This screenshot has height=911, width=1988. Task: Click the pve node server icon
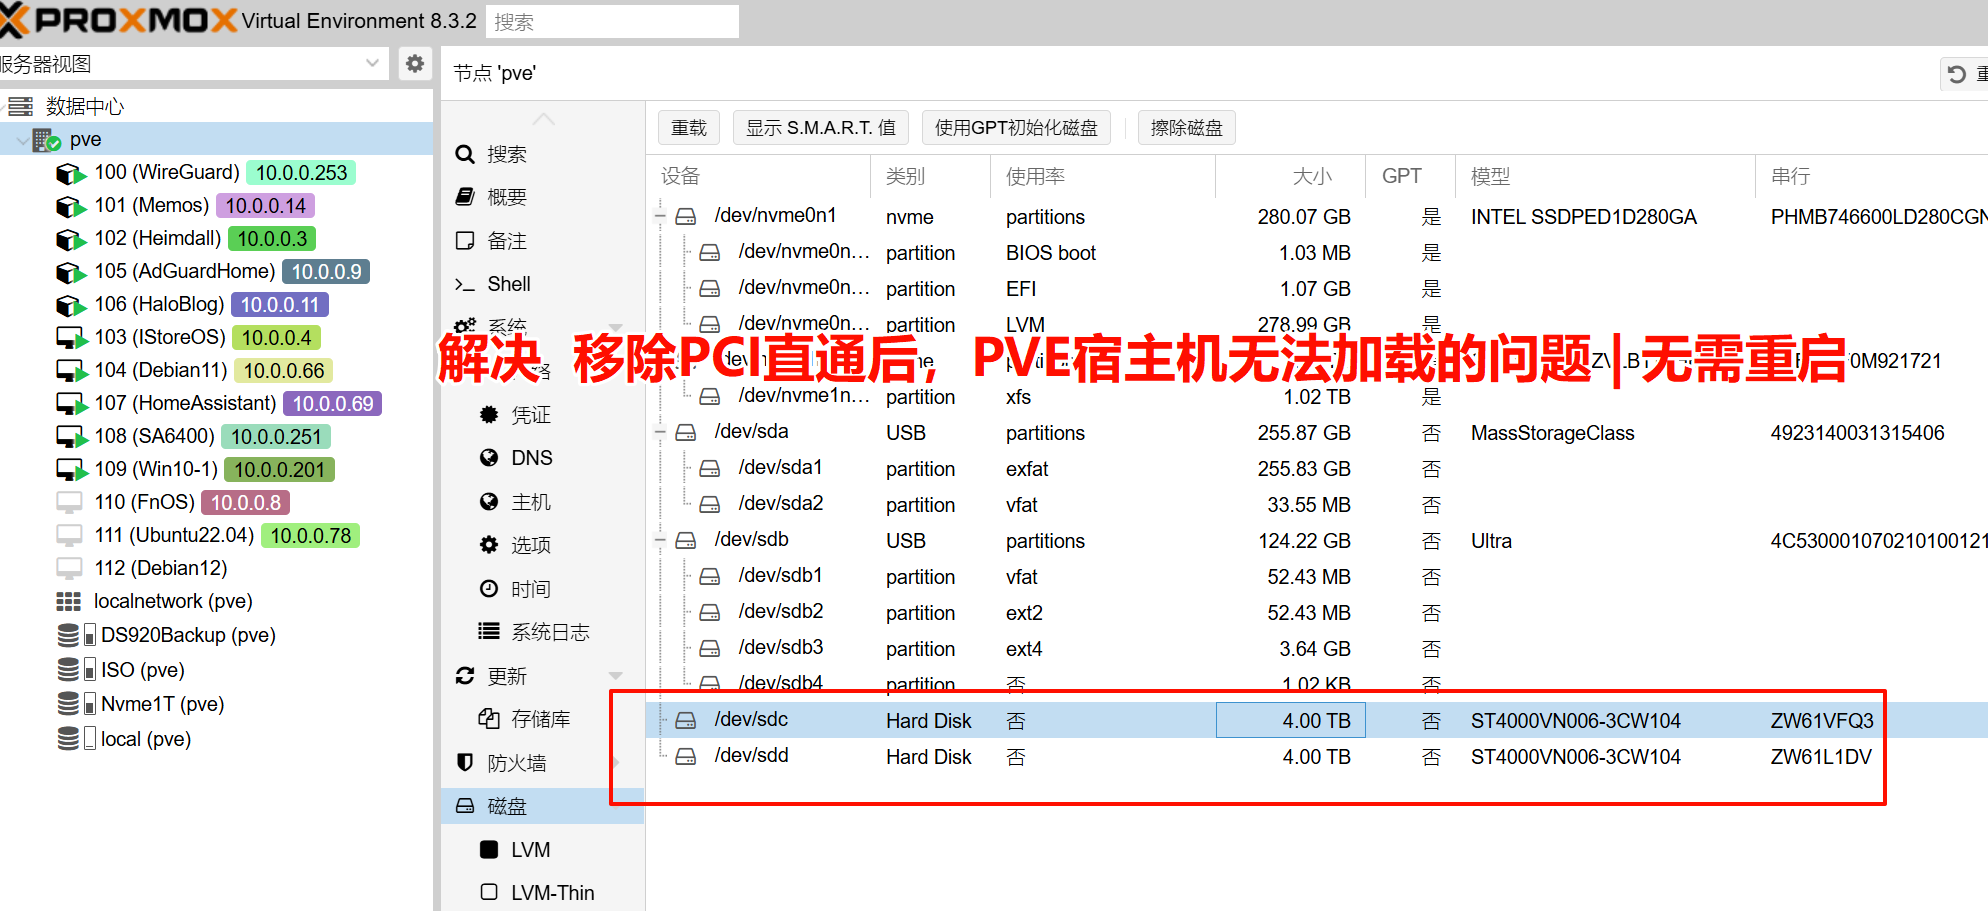tap(47, 140)
